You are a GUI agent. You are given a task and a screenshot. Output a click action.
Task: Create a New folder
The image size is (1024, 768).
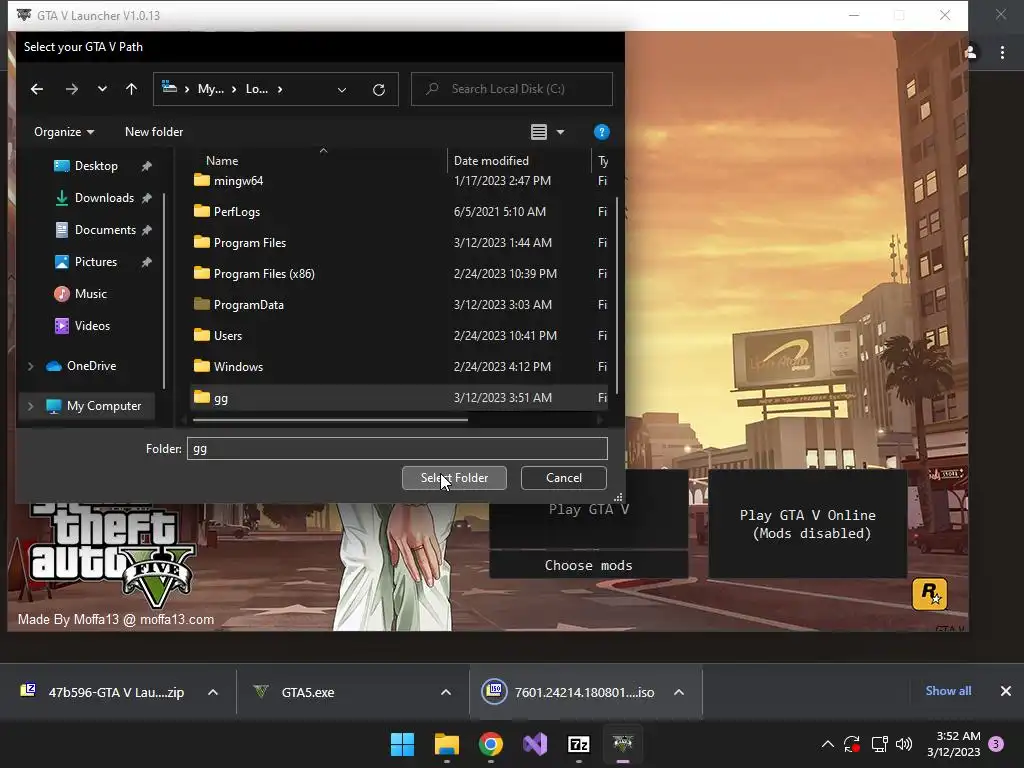[154, 132]
